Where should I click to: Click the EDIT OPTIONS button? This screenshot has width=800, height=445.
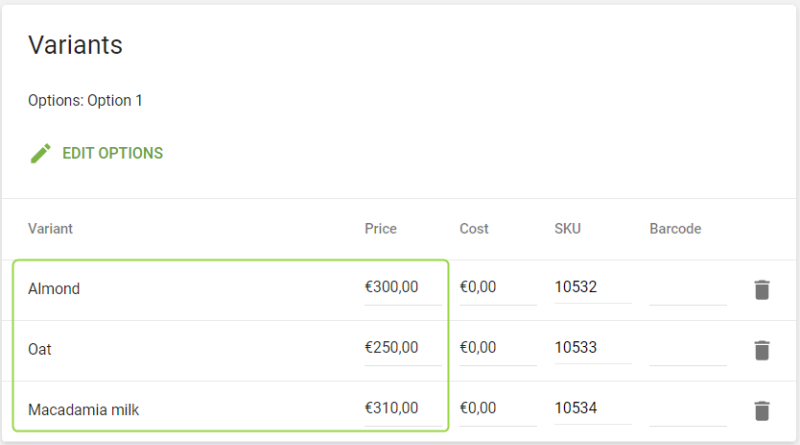click(x=112, y=153)
